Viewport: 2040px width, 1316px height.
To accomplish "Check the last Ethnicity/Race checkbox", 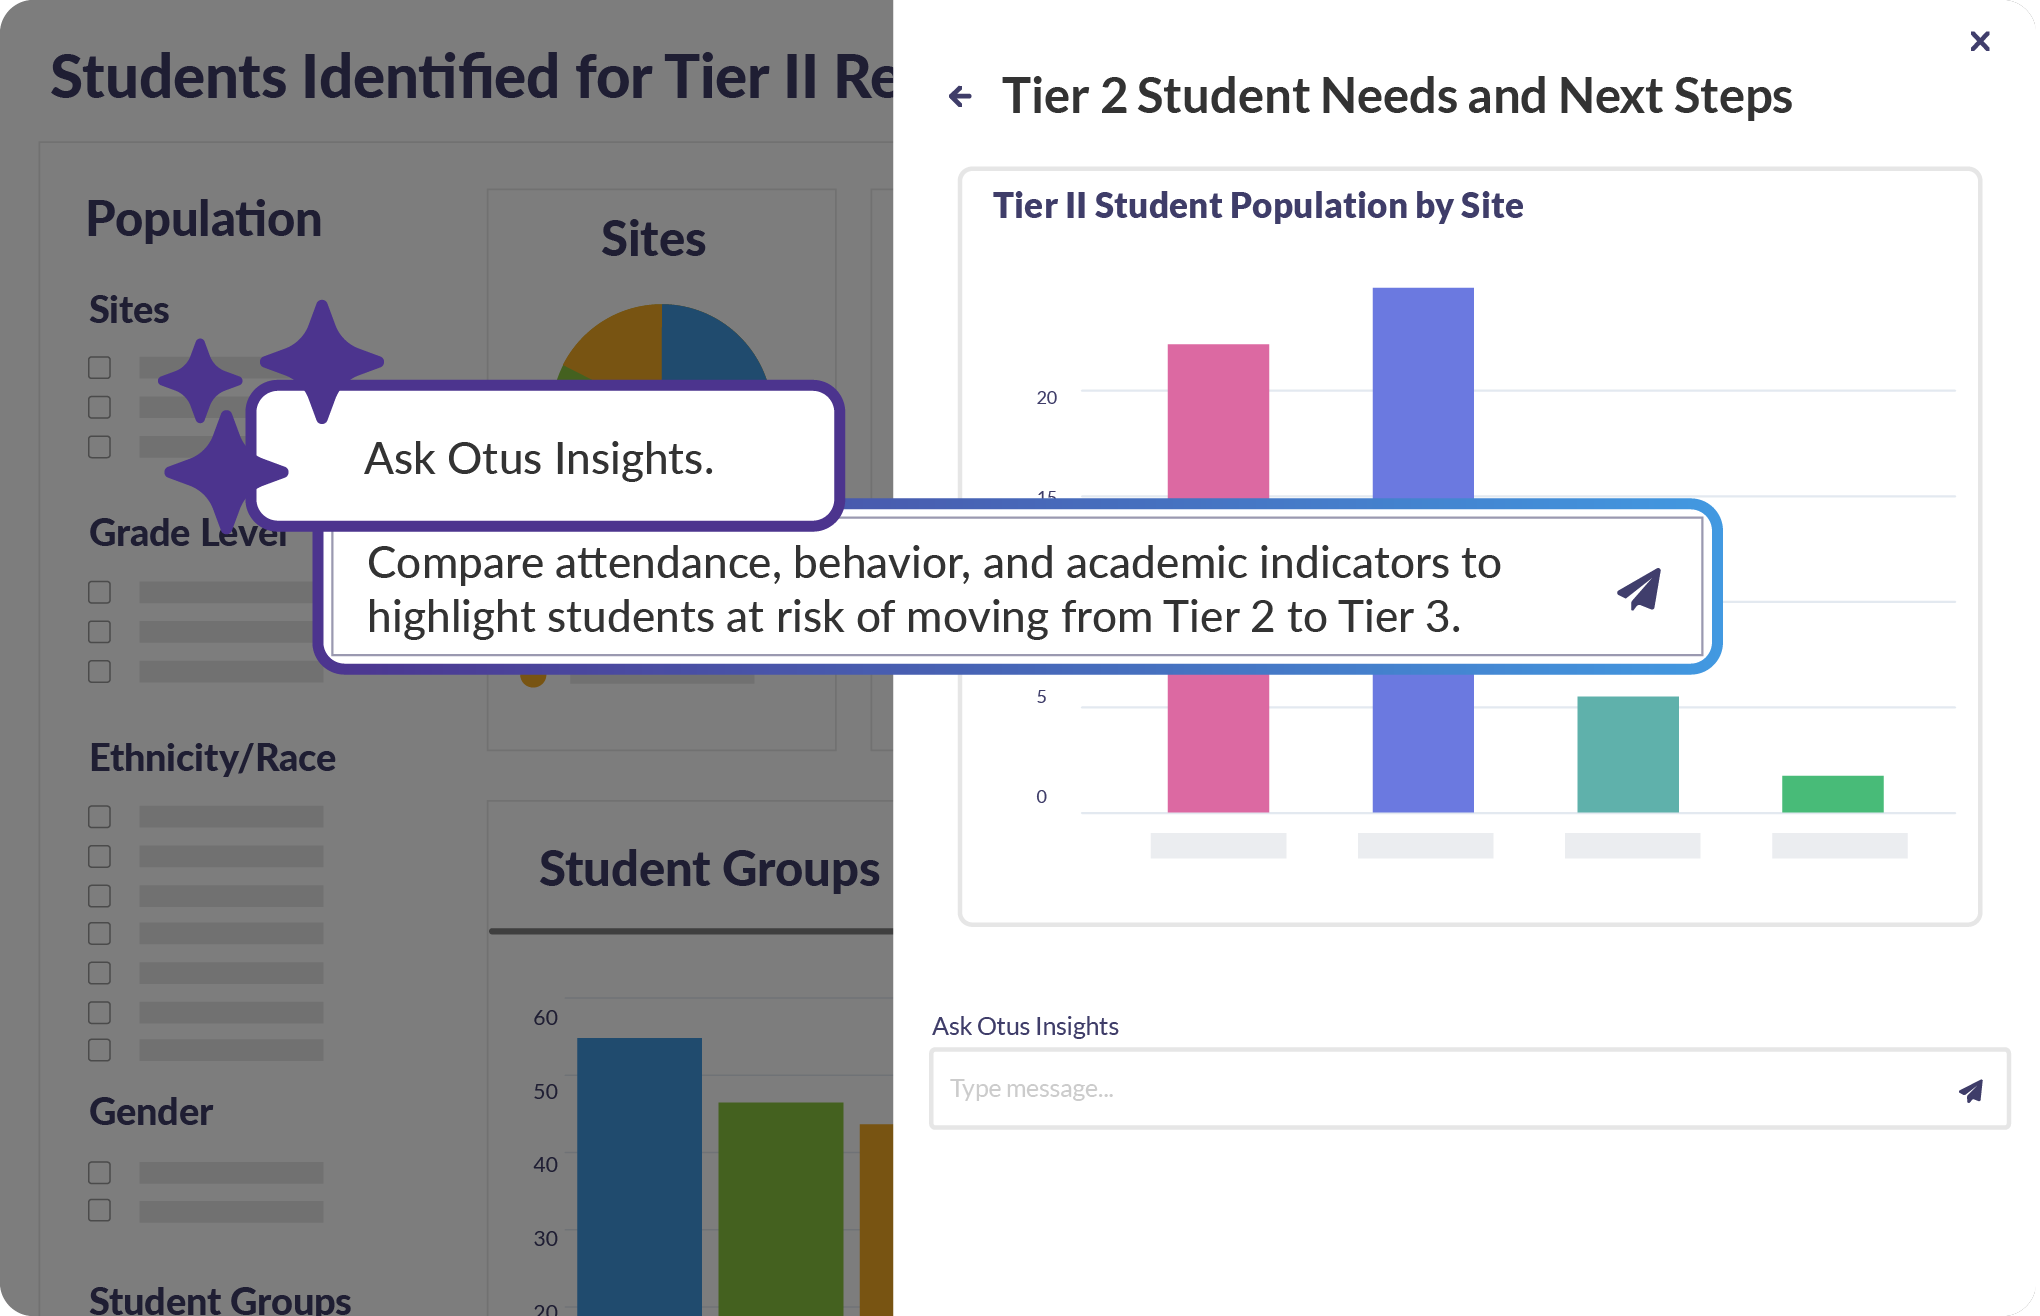I will pyautogui.click(x=100, y=1050).
